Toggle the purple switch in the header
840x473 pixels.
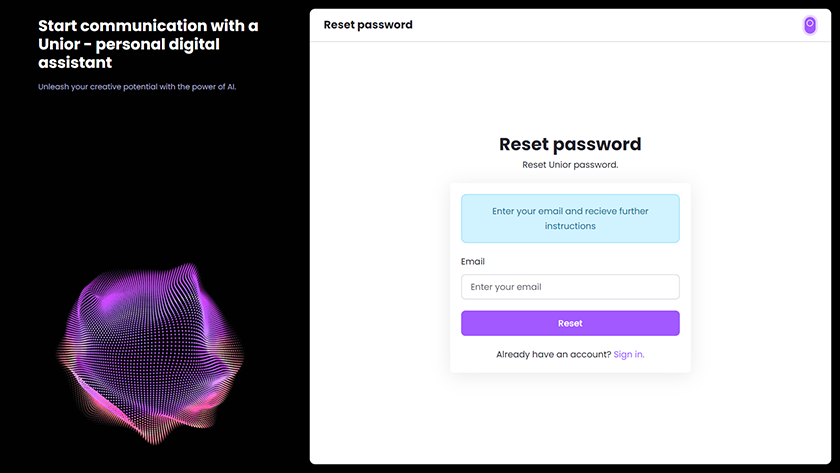coord(810,25)
